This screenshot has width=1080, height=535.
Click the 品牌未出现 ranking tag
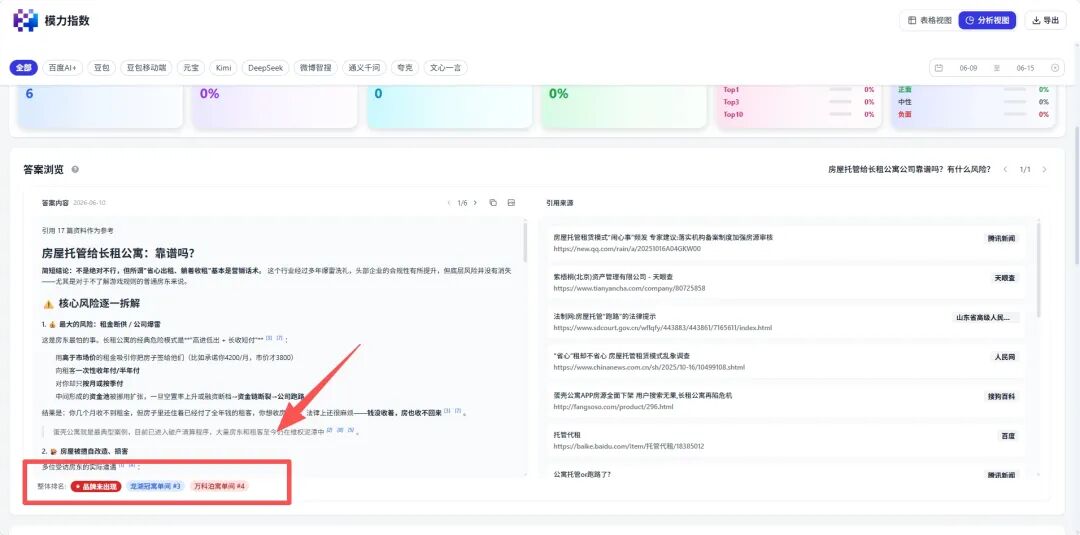[x=96, y=486]
